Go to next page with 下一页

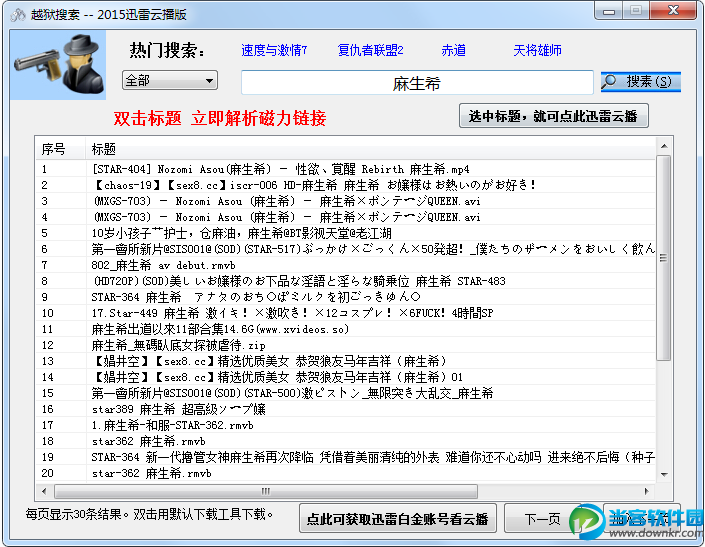click(542, 519)
